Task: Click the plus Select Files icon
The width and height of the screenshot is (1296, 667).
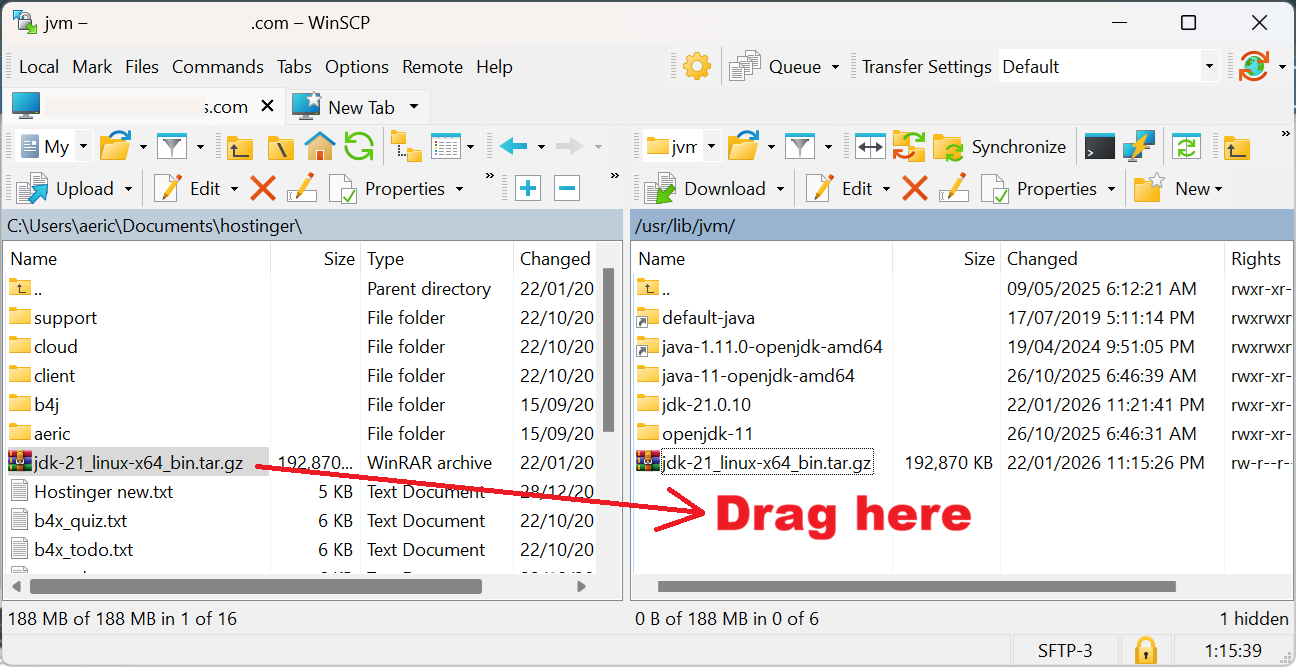Action: (x=528, y=188)
